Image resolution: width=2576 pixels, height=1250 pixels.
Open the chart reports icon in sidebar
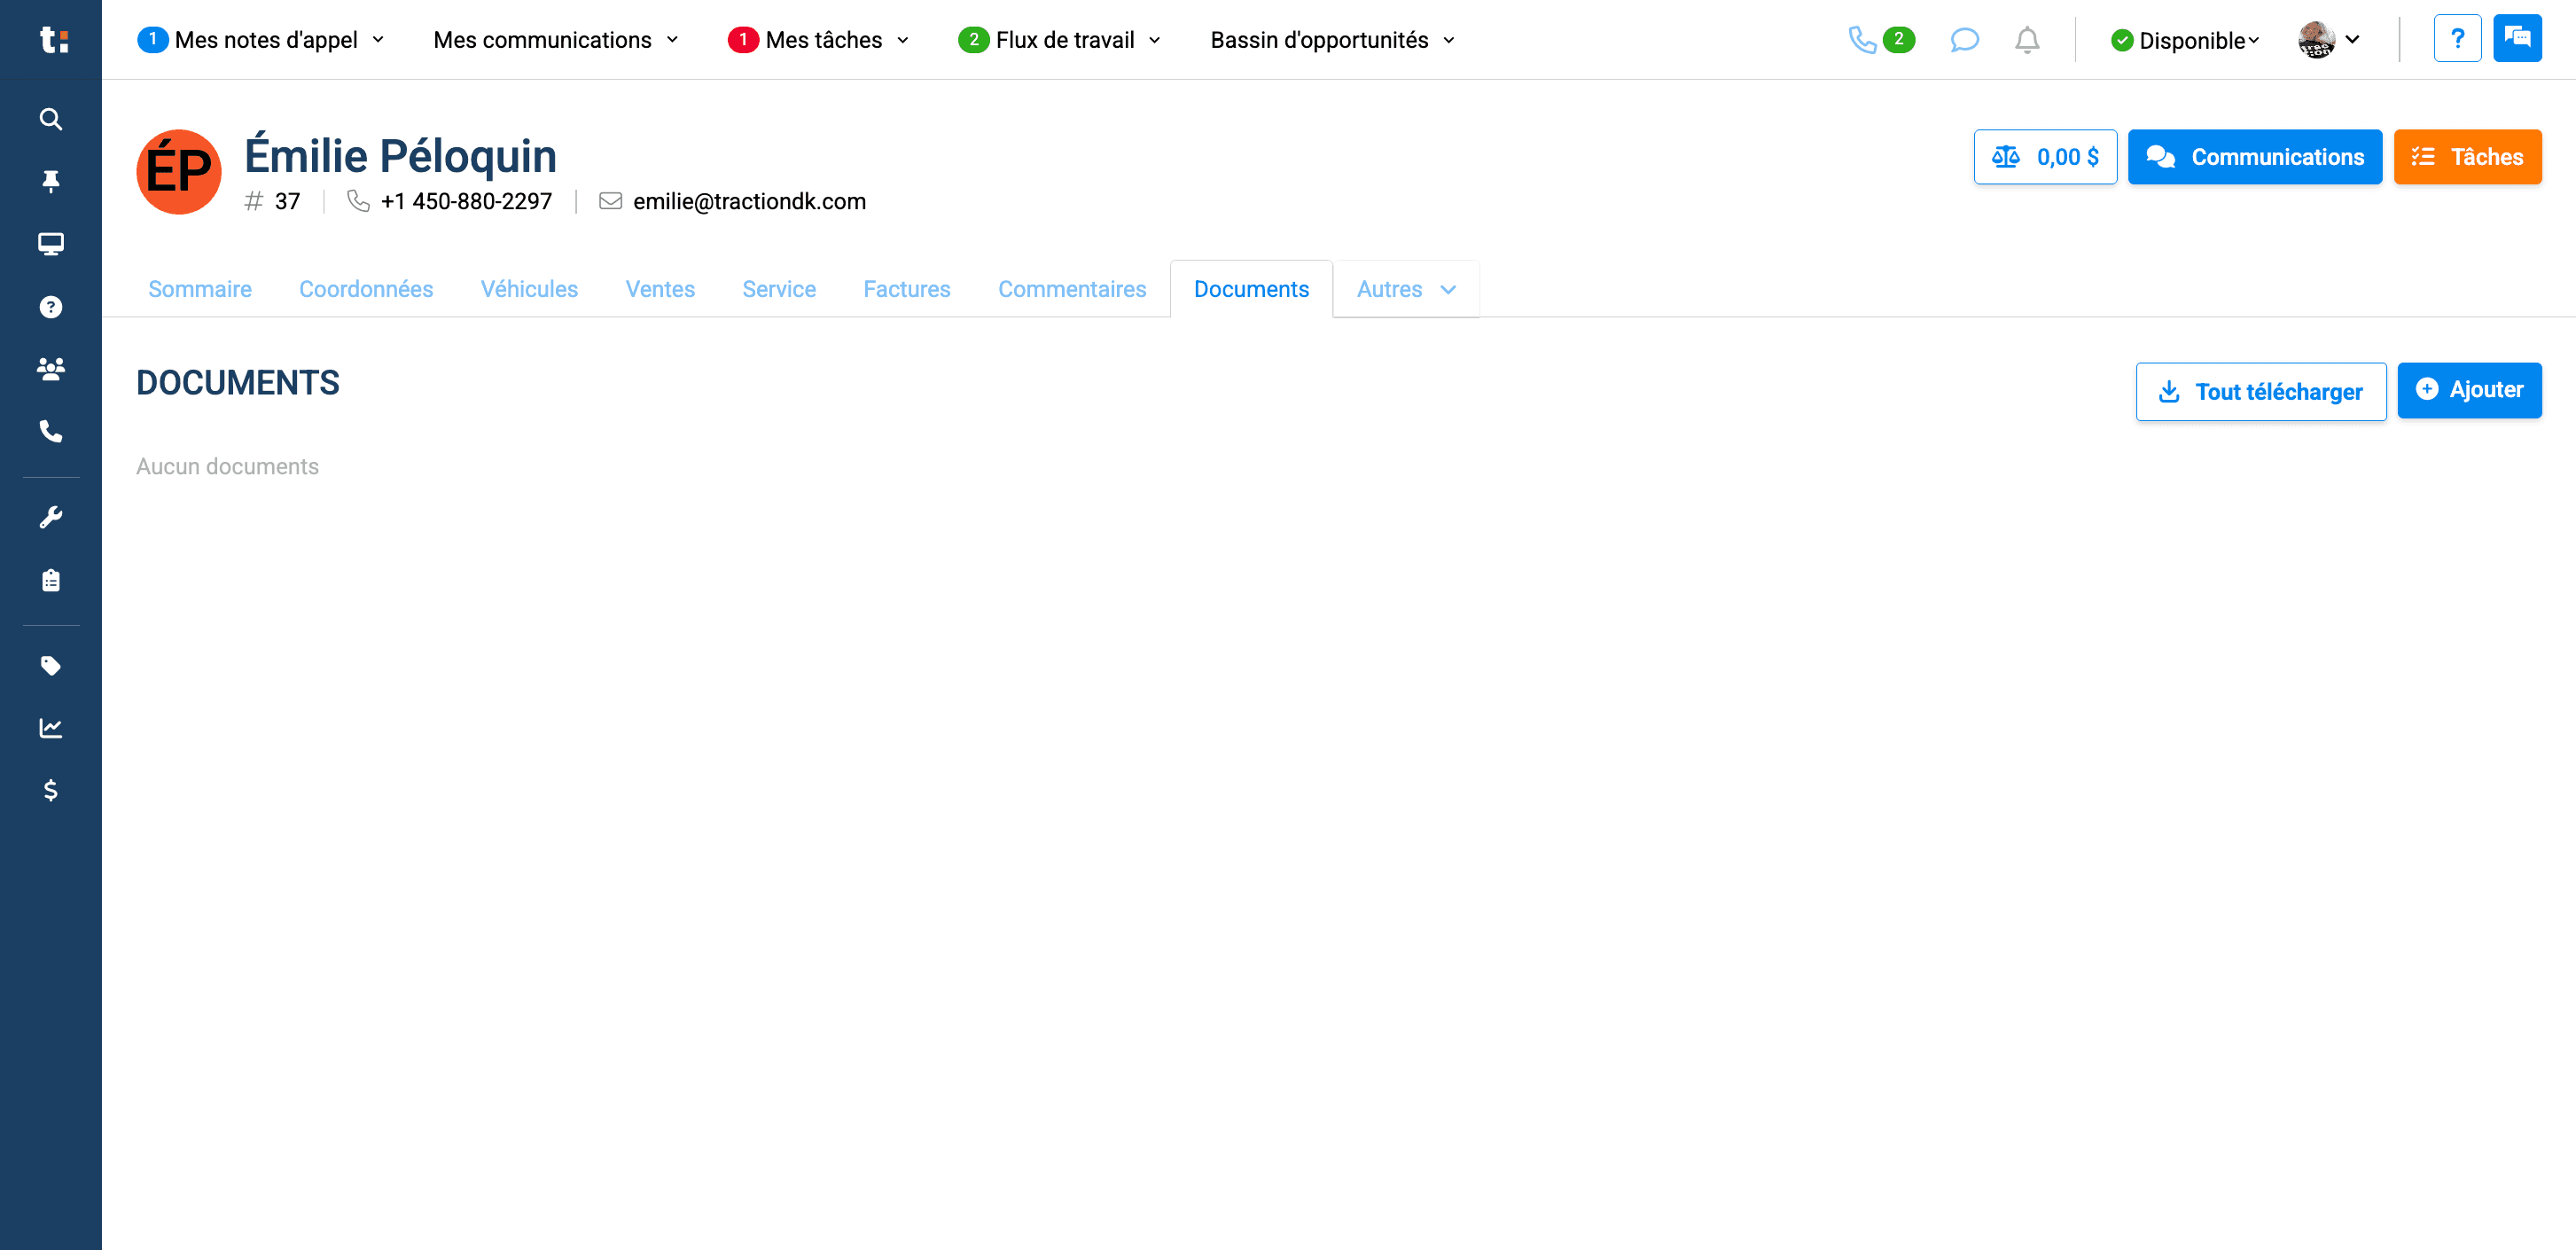[50, 728]
